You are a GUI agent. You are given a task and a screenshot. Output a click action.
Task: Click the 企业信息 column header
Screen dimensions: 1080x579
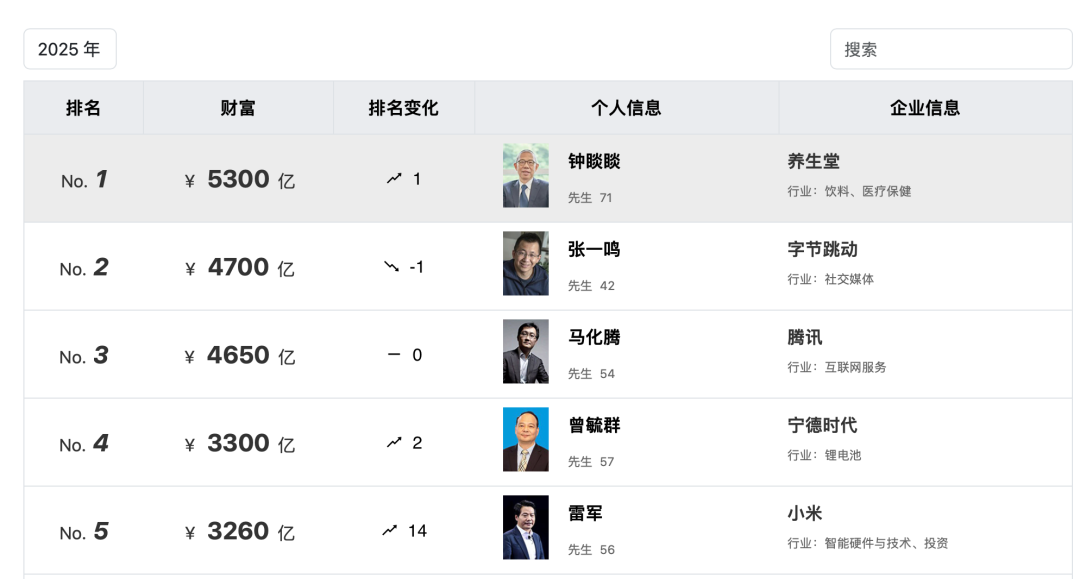tap(925, 108)
